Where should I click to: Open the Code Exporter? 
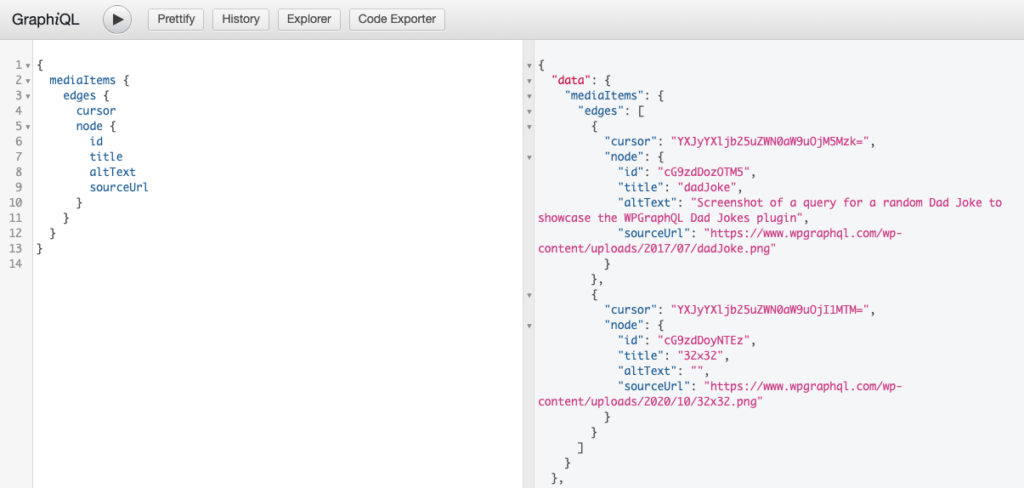pyautogui.click(x=397, y=19)
